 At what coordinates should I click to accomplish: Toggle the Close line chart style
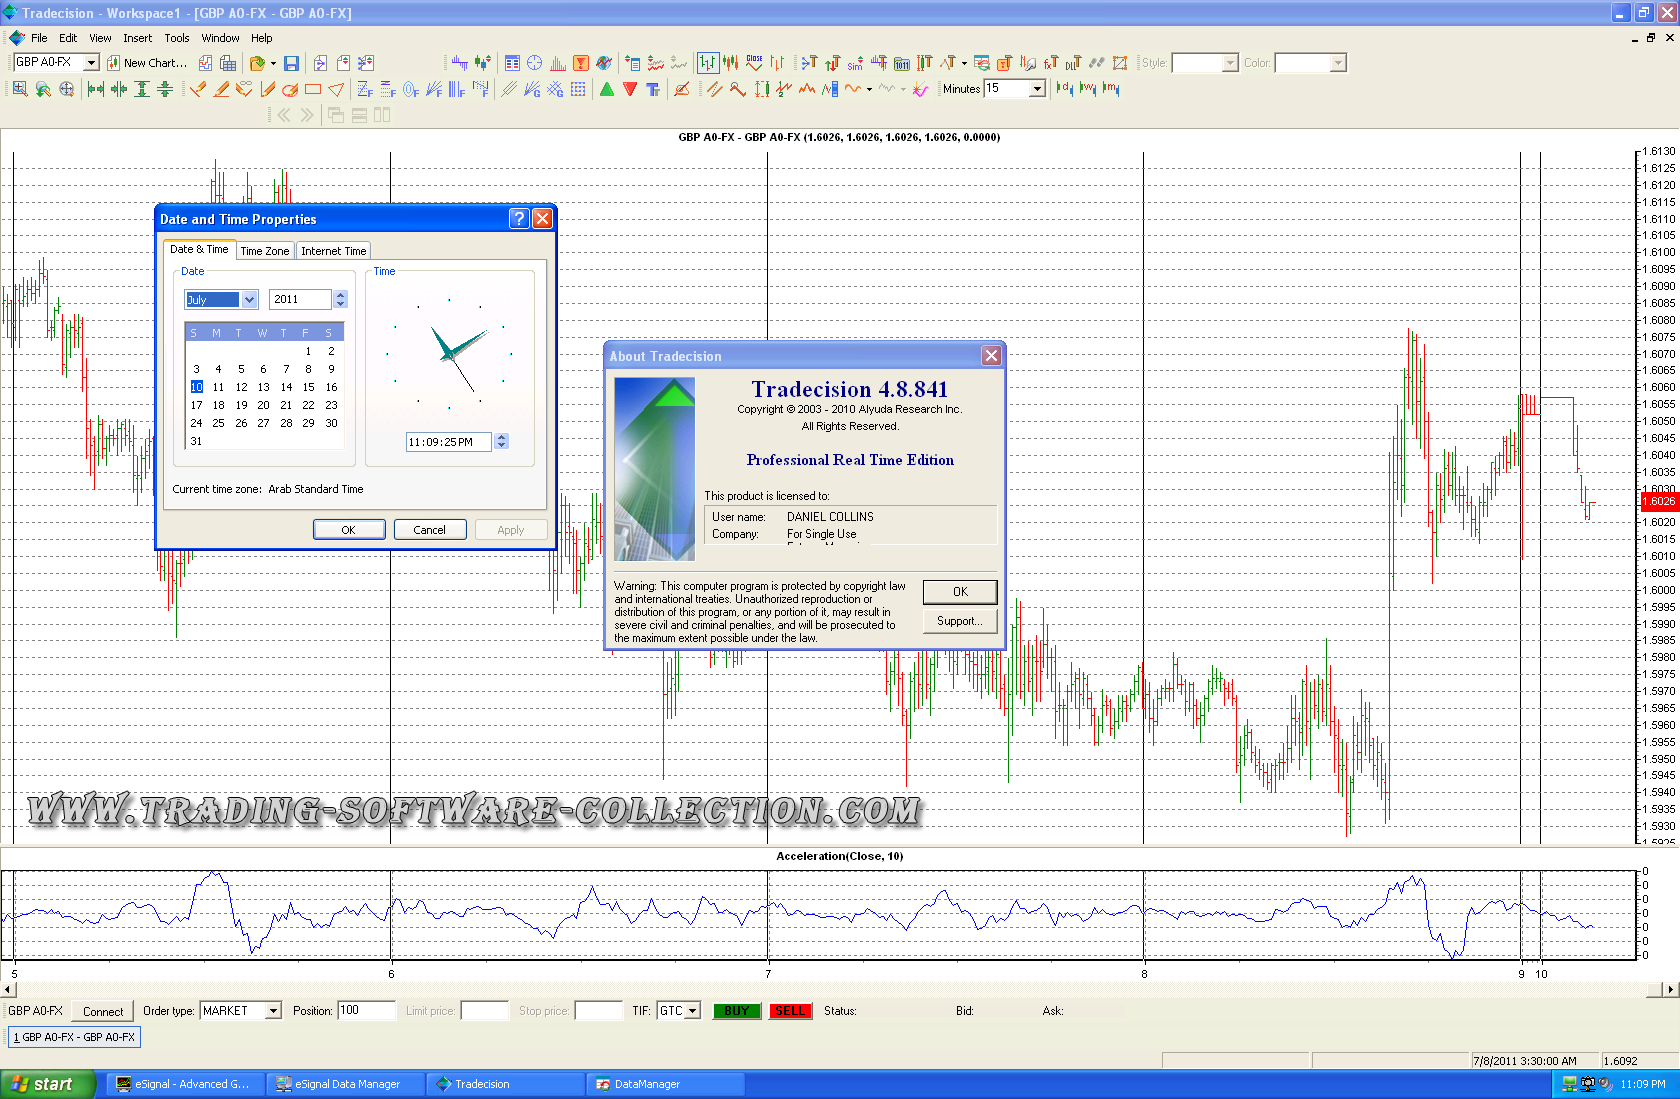pyautogui.click(x=754, y=63)
